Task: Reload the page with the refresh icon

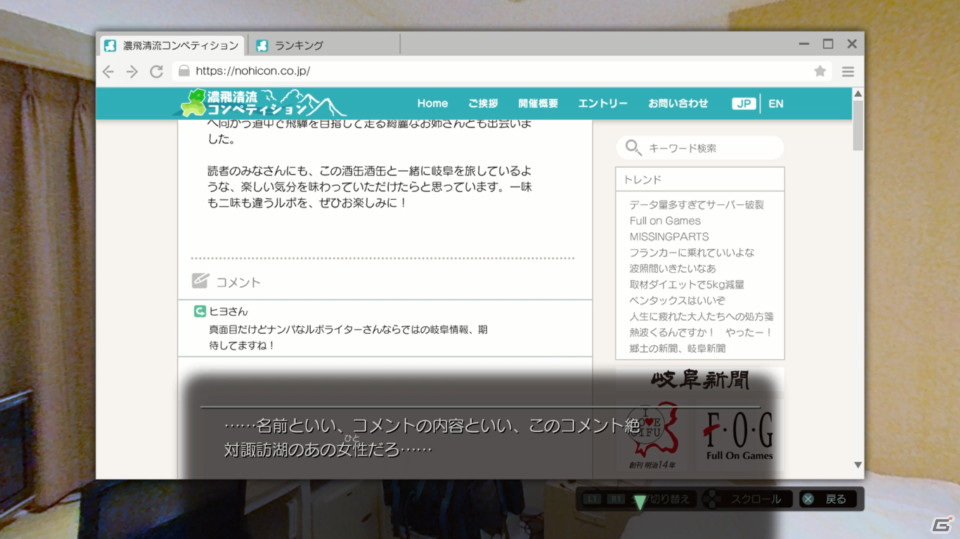Action: click(x=157, y=72)
